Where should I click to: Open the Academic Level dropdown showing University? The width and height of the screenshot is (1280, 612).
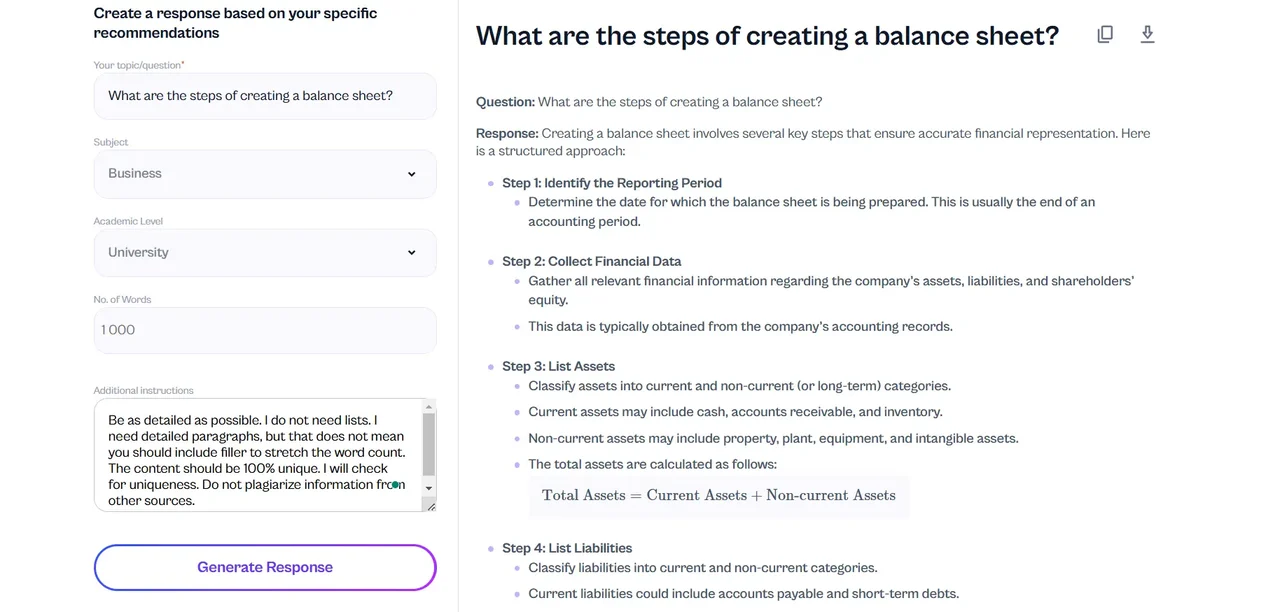[265, 253]
